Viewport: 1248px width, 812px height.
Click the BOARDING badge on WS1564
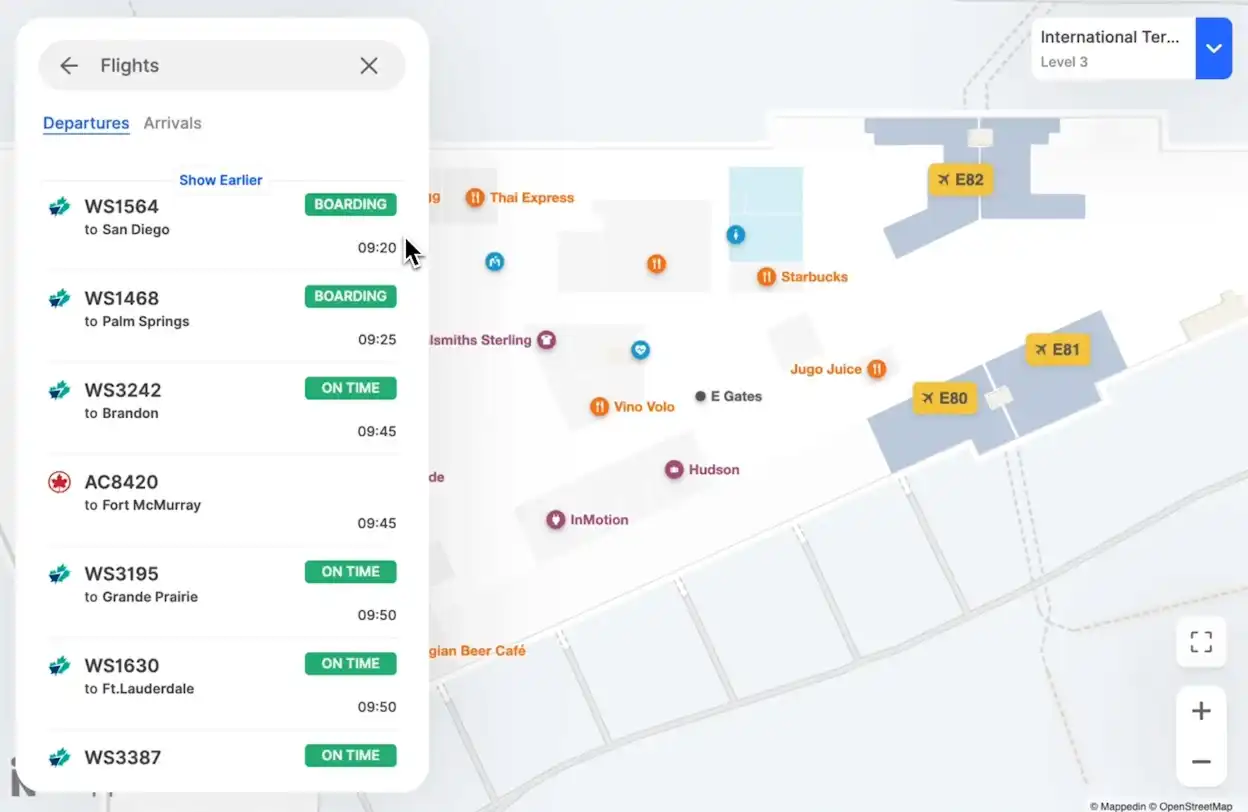tap(350, 204)
